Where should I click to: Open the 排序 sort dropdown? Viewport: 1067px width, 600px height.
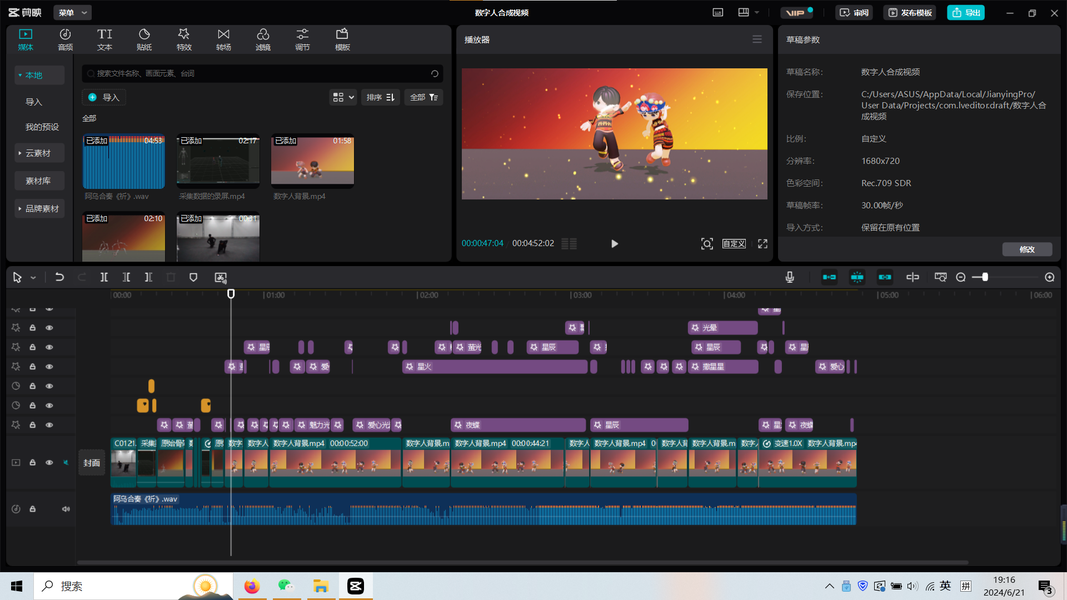(x=380, y=97)
